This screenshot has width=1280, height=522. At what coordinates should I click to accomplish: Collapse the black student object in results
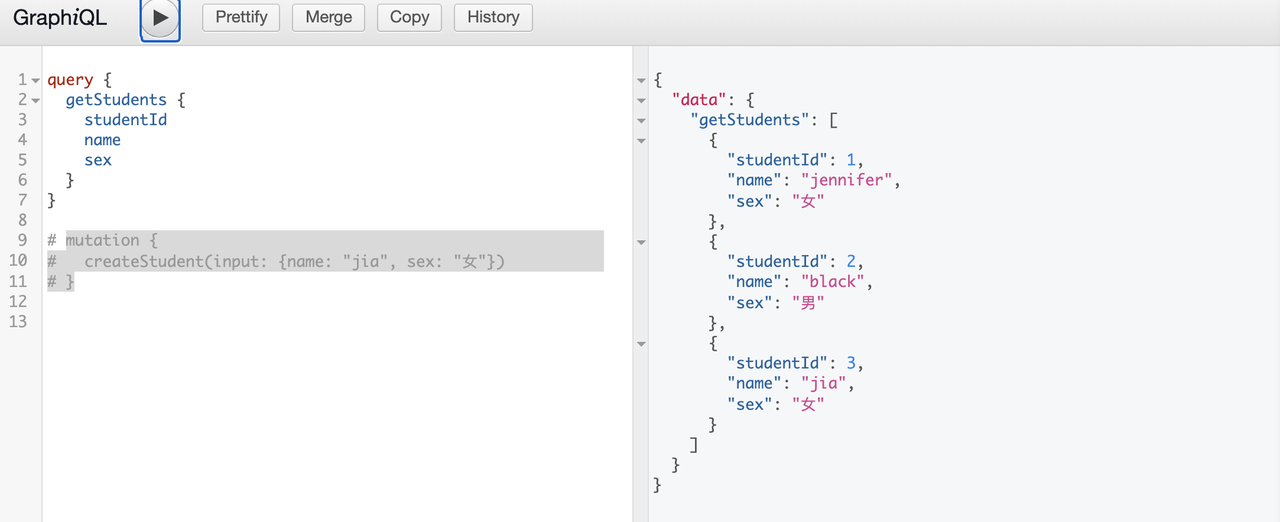click(x=641, y=242)
